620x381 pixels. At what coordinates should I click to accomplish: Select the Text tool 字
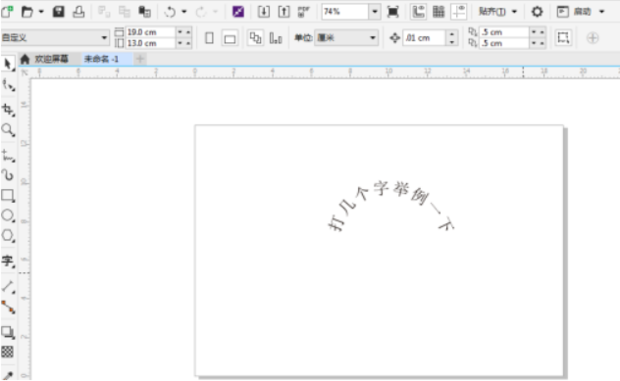click(8, 261)
